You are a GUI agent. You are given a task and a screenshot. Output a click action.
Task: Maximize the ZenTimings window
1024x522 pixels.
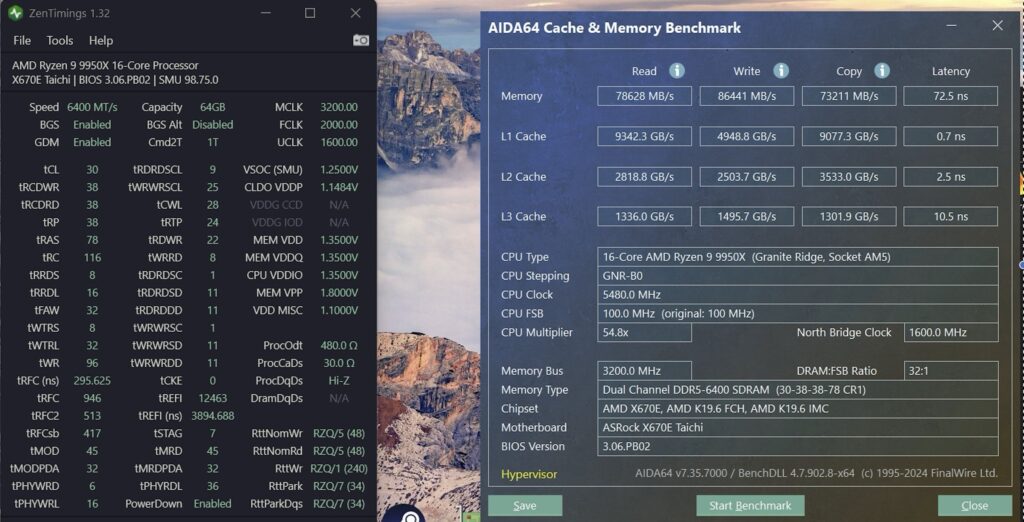coord(310,13)
